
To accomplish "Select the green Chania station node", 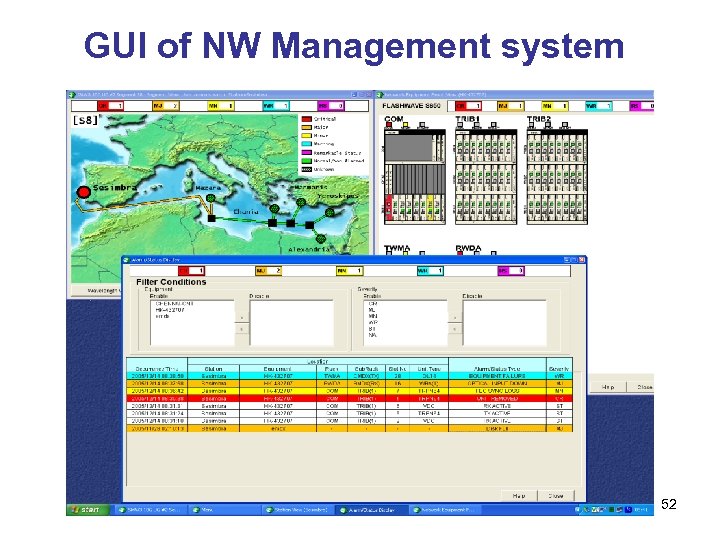I will tap(274, 209).
